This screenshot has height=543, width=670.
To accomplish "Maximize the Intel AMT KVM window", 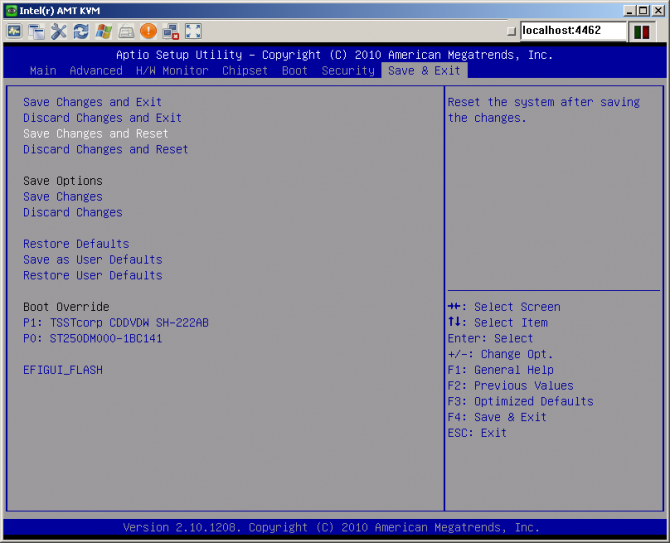I will coord(643,11).
